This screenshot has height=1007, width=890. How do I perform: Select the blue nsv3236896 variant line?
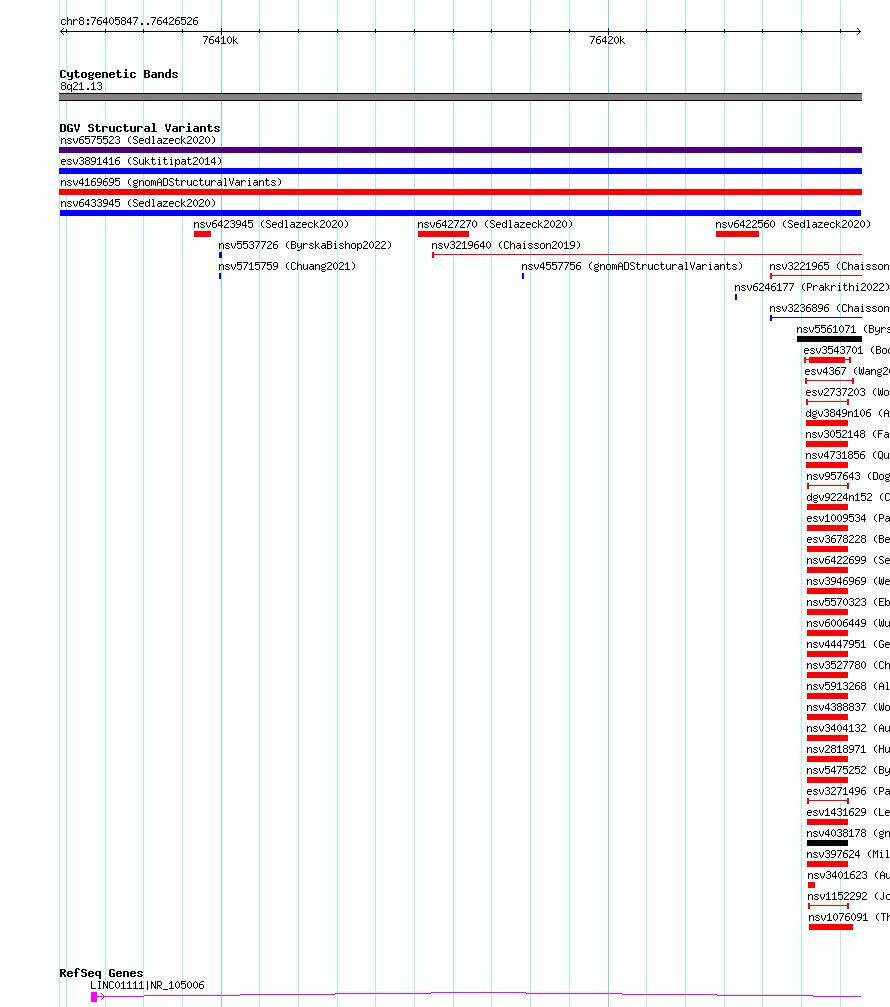pos(816,318)
